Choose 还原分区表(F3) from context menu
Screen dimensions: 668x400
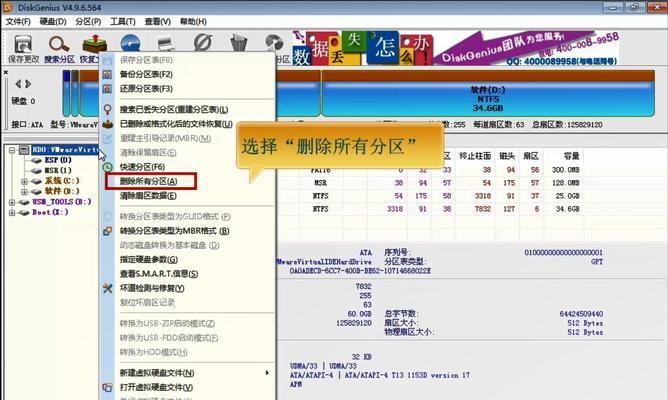pyautogui.click(x=146, y=89)
